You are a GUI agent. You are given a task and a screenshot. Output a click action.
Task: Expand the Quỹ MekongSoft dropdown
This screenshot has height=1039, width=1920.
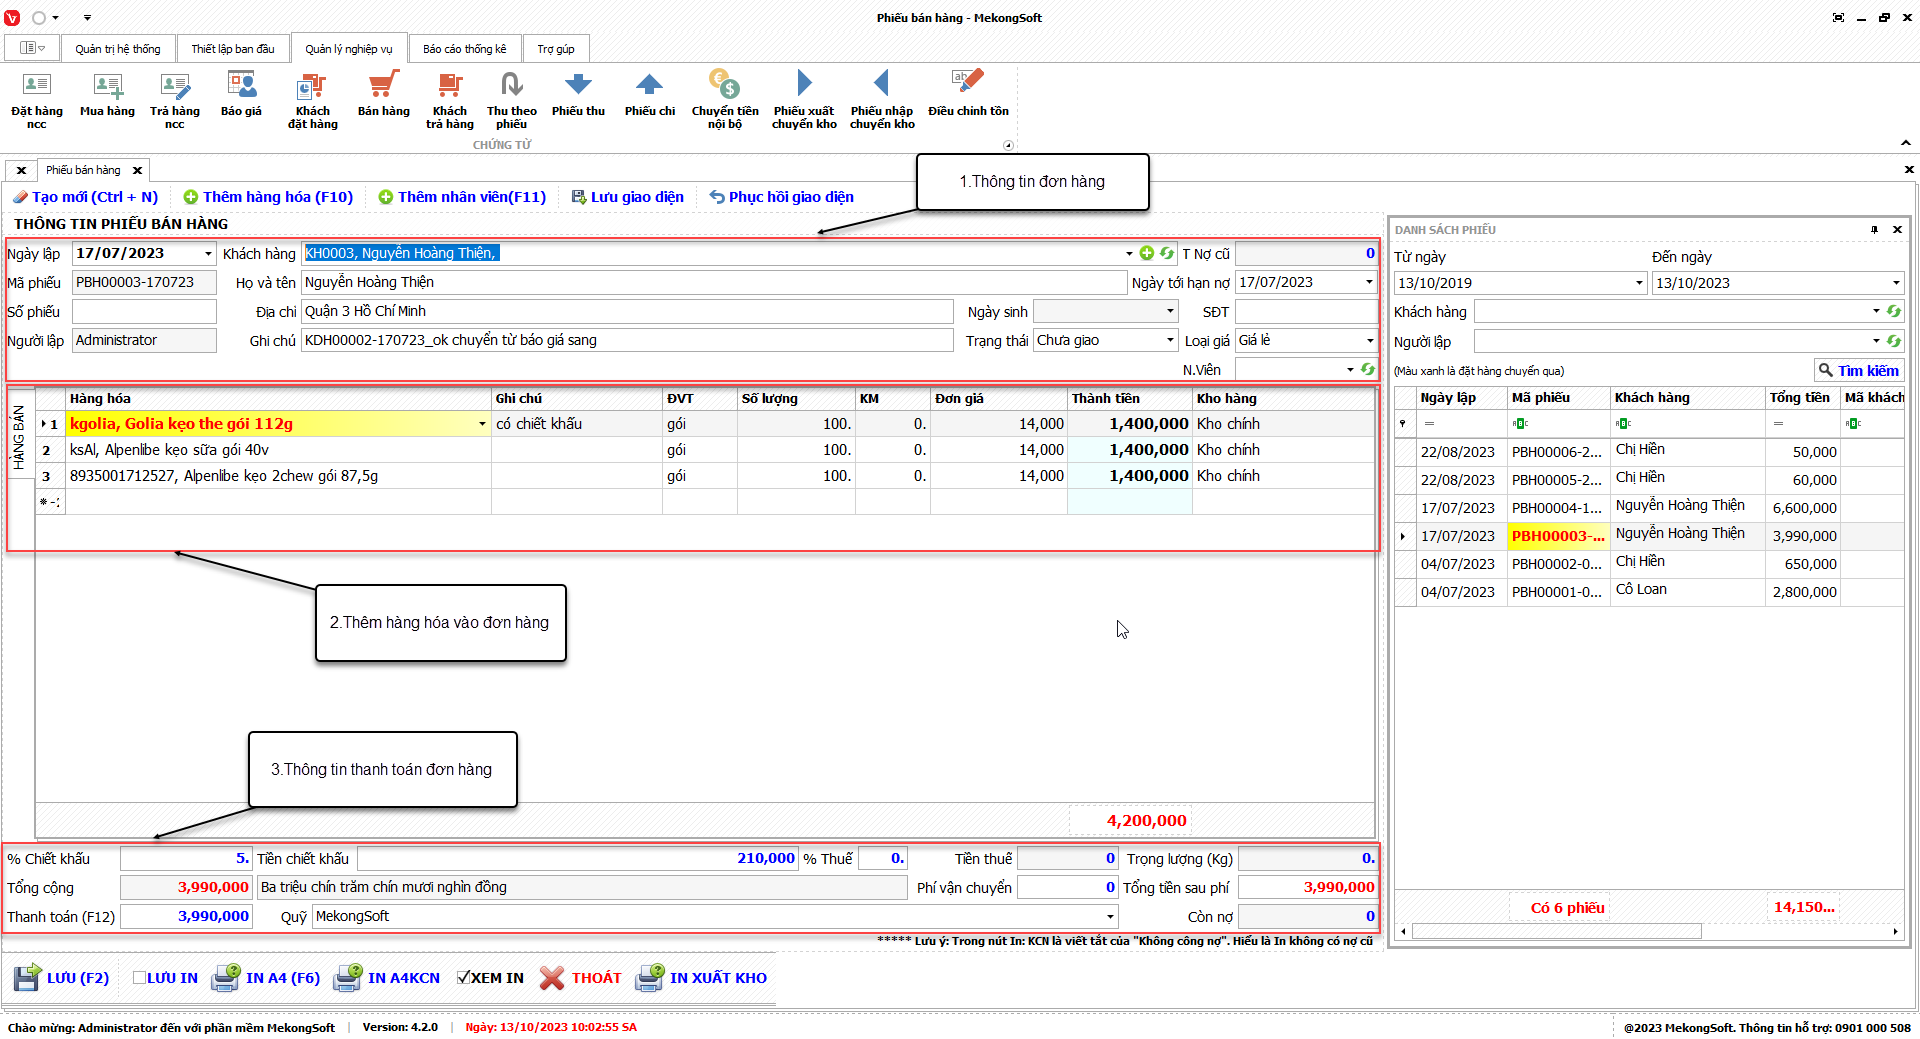[x=1110, y=917]
